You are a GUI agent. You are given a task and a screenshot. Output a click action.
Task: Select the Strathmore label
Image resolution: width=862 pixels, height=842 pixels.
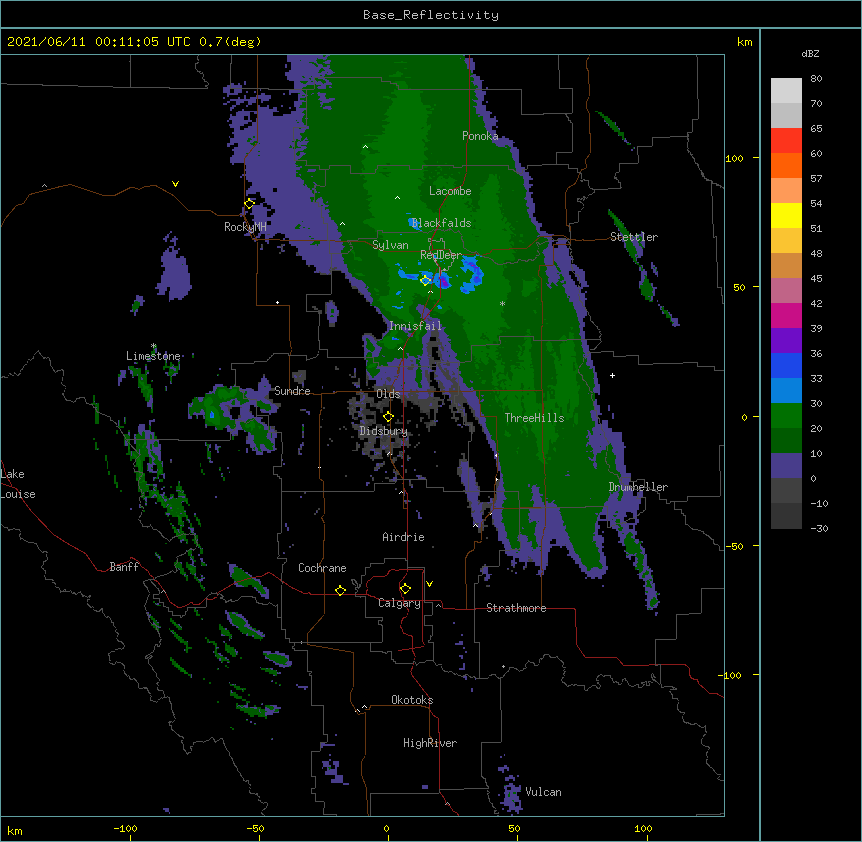(x=516, y=608)
